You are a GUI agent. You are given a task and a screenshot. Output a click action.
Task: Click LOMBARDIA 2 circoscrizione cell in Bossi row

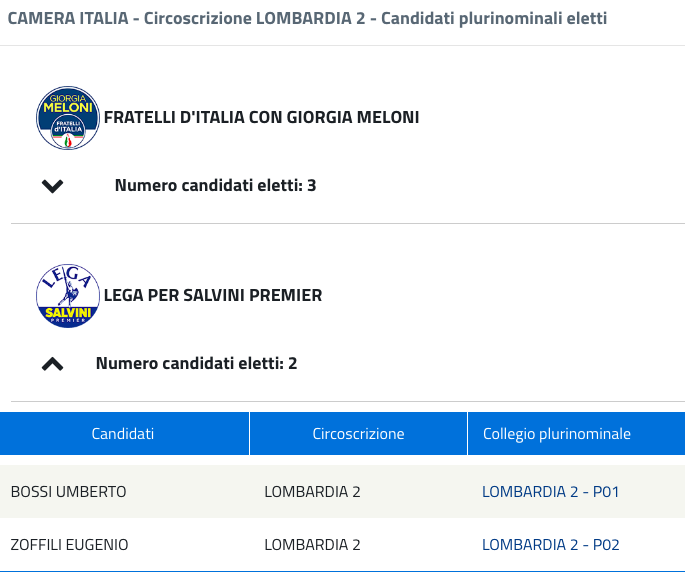point(312,492)
